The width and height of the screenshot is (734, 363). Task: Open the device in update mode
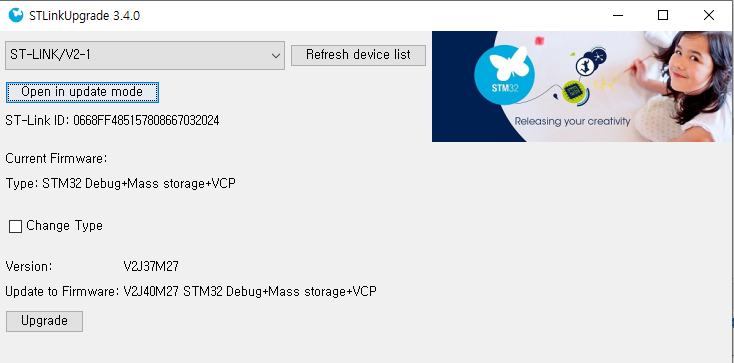82,92
